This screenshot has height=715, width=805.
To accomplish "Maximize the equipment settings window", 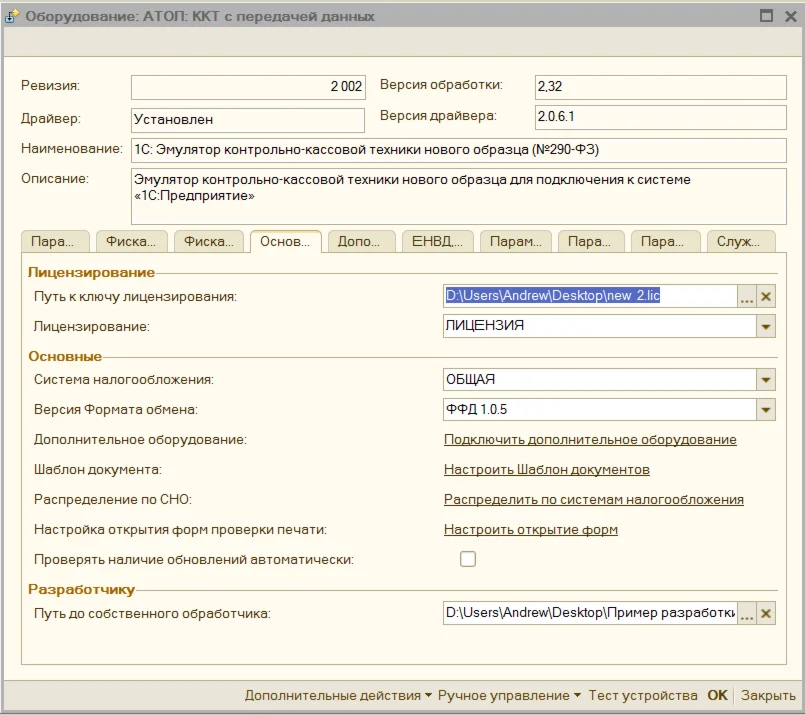I will pyautogui.click(x=766, y=16).
